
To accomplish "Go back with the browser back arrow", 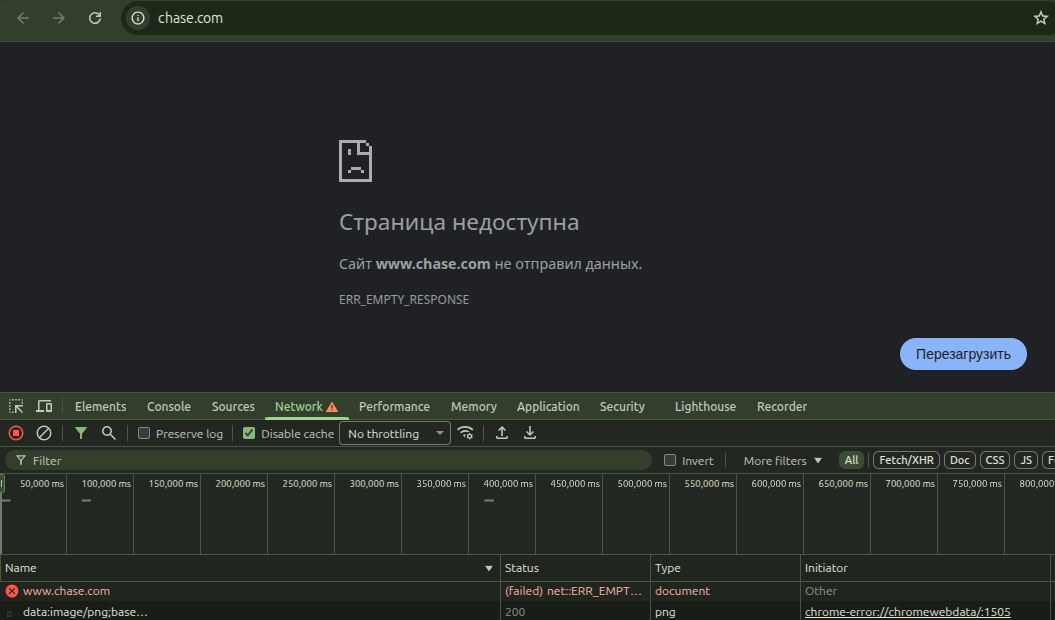I will click(x=23, y=18).
